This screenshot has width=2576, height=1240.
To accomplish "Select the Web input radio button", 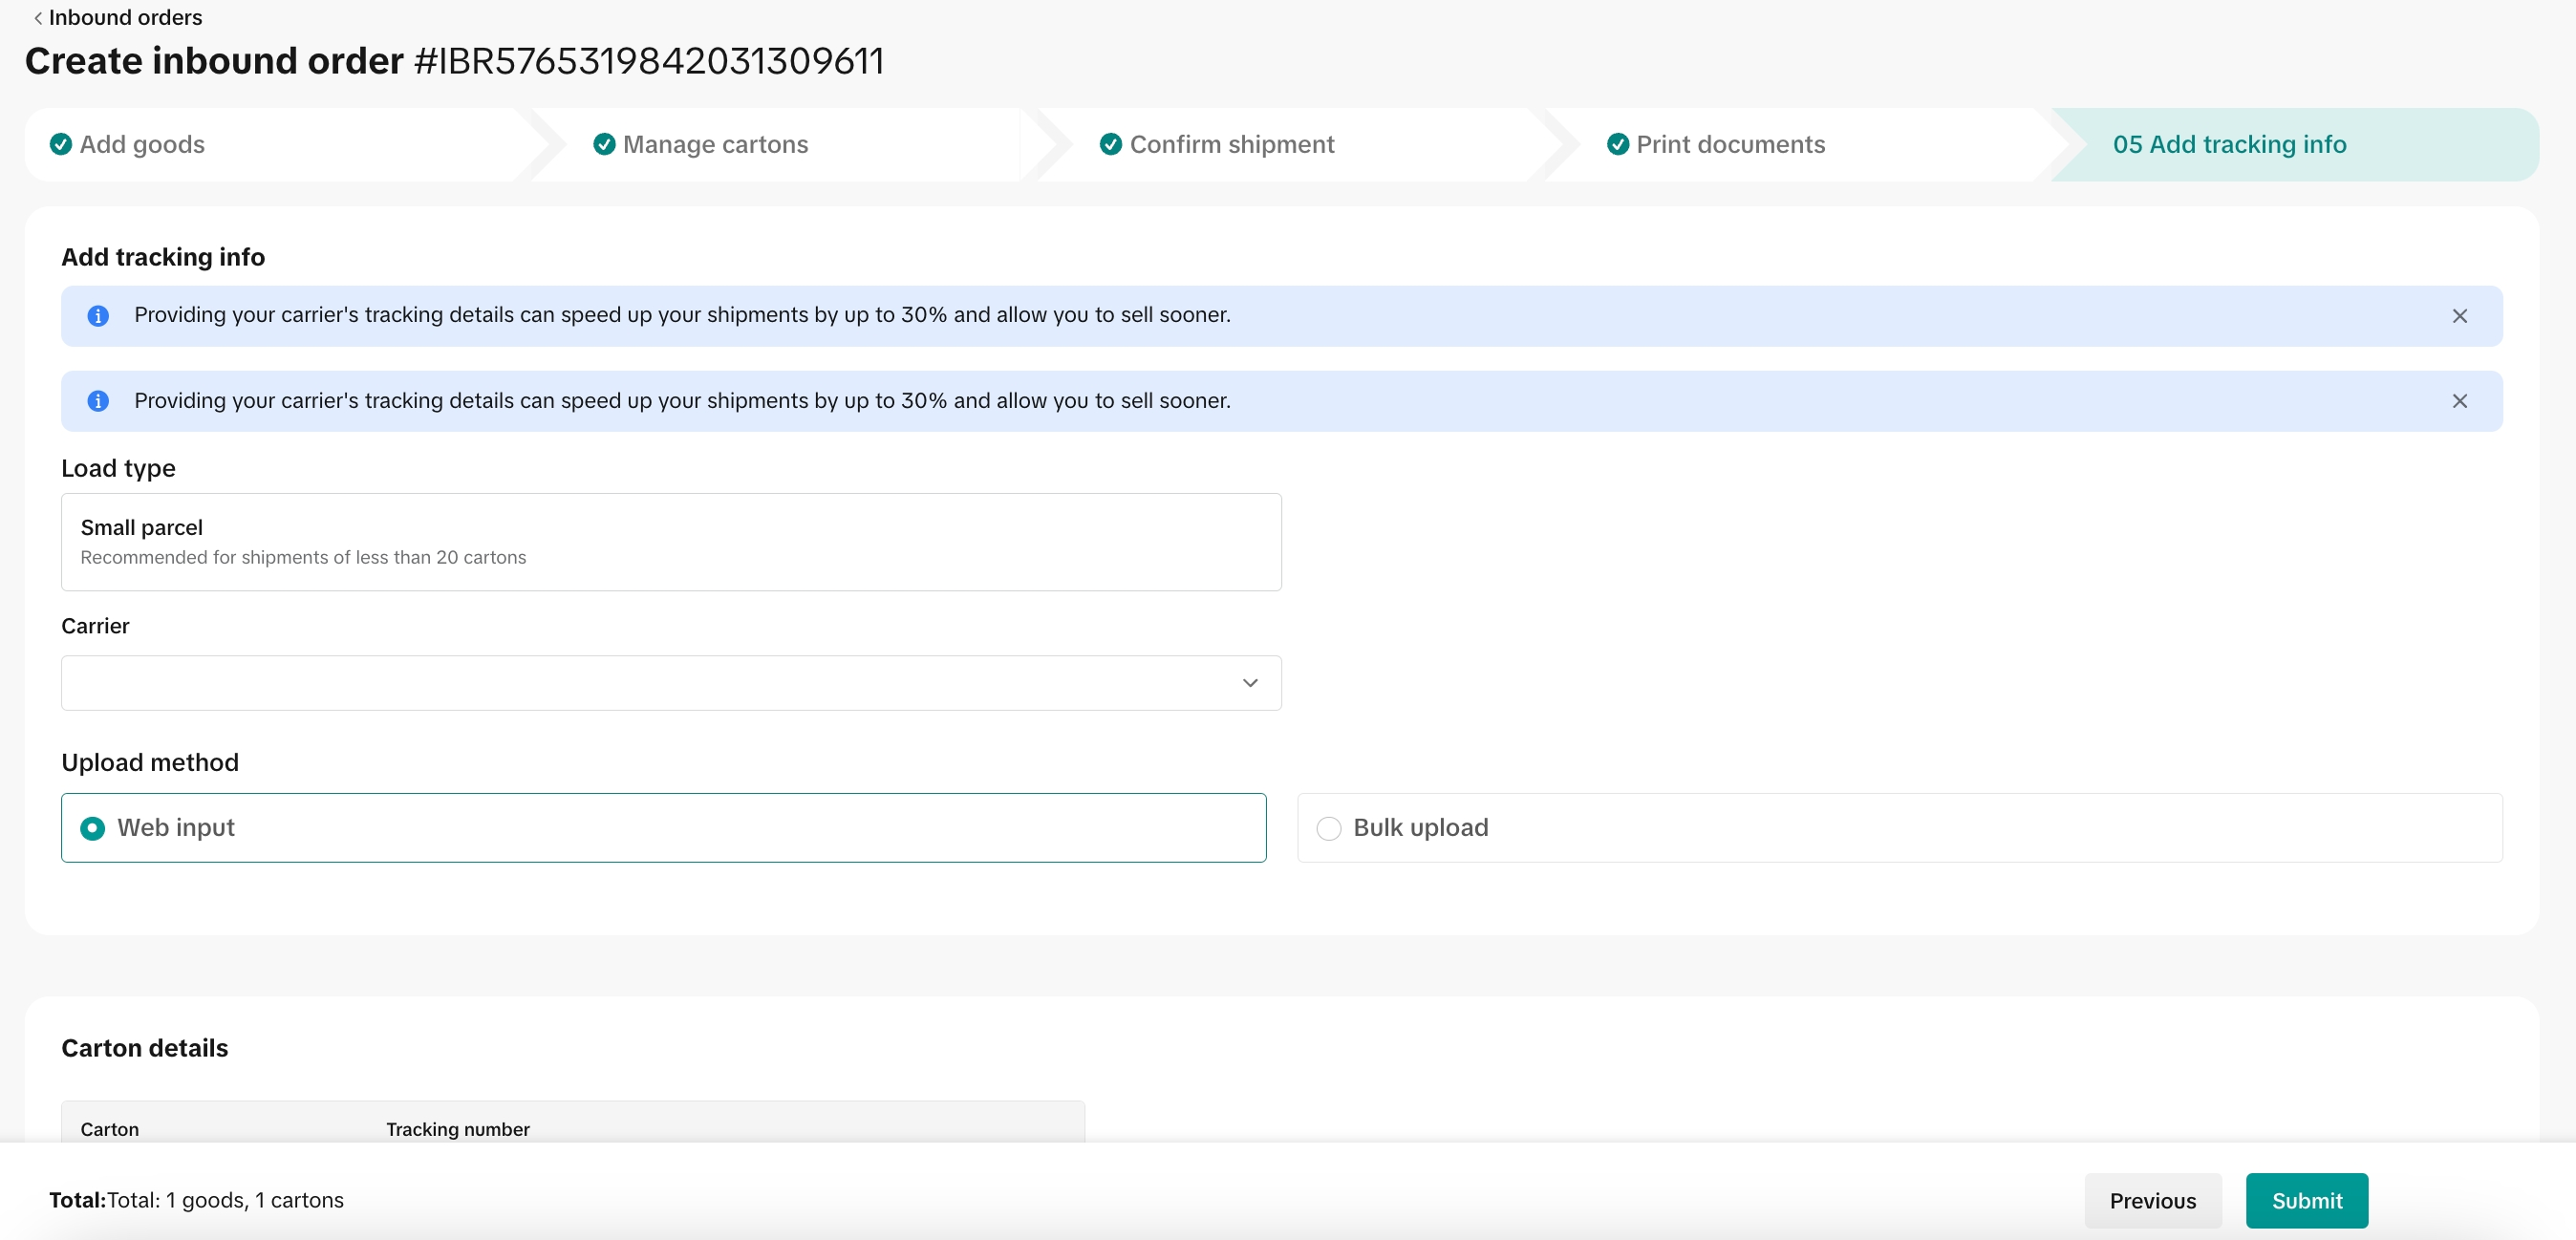I will (x=92, y=828).
